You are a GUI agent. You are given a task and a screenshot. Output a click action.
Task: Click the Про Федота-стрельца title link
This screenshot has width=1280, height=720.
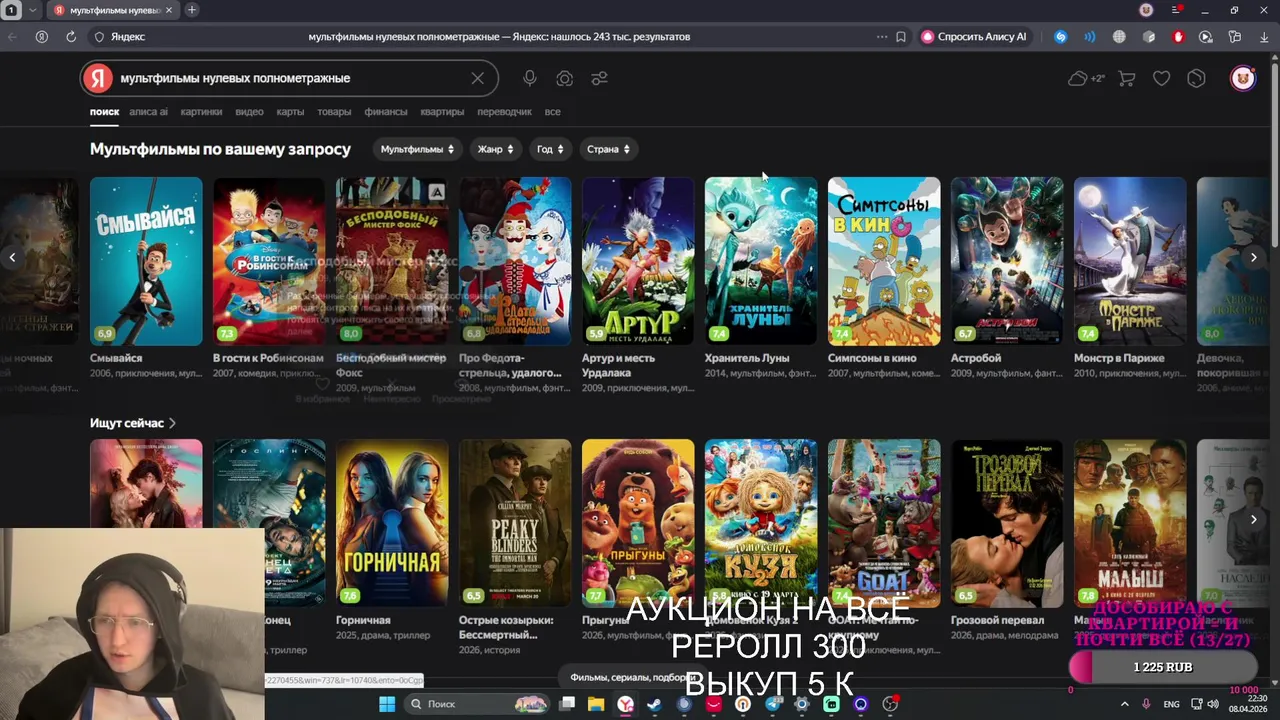510,365
